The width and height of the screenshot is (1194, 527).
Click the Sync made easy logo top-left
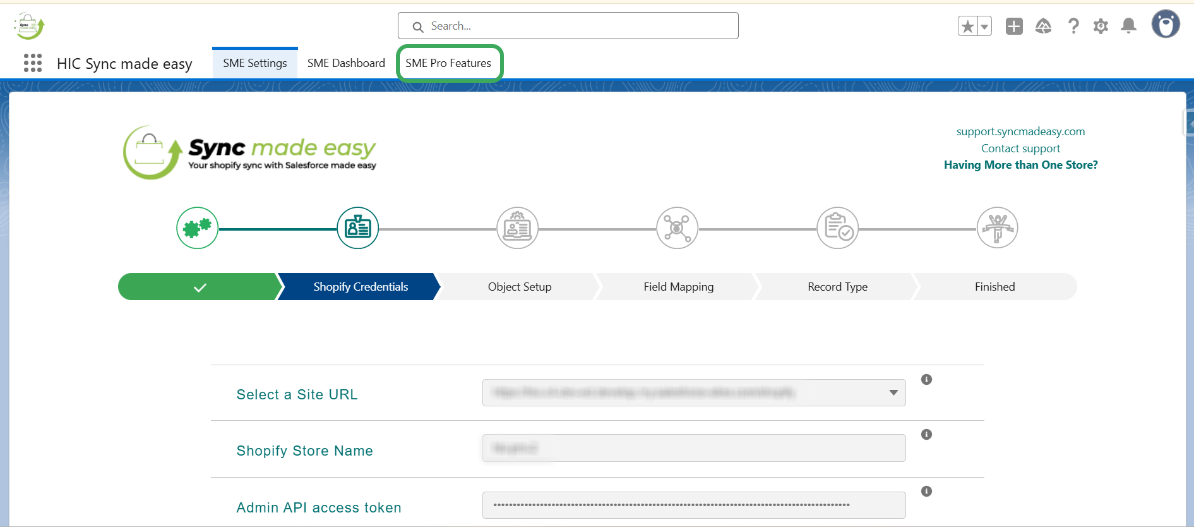30,27
